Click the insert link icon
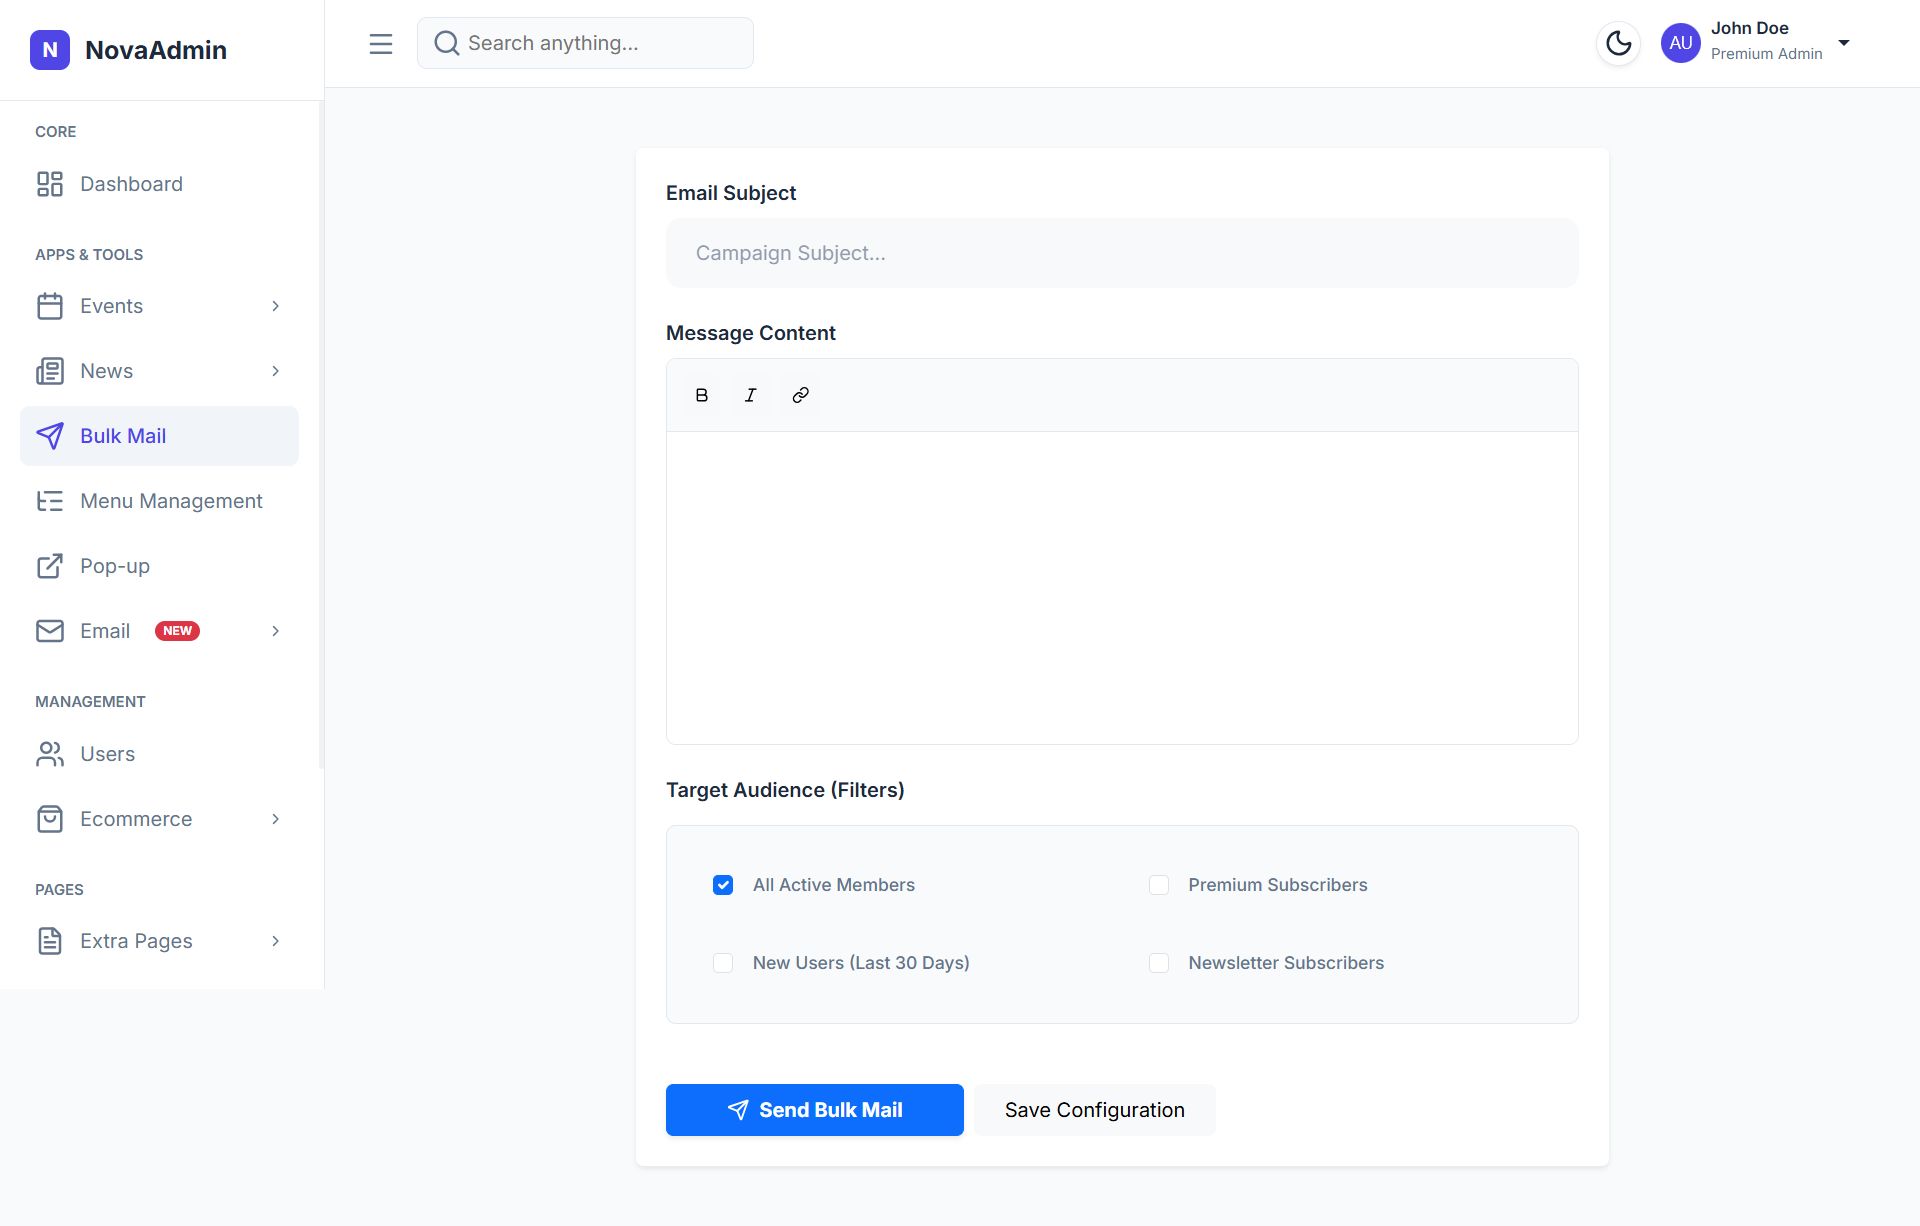 [x=800, y=395]
